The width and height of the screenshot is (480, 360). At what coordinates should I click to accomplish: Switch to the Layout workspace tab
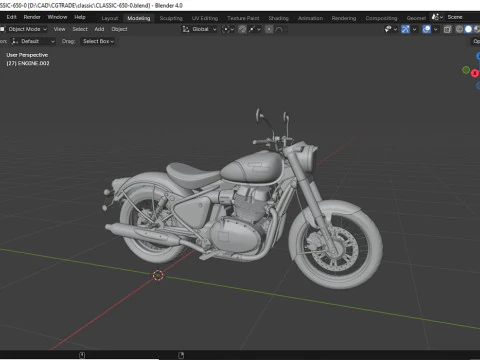pos(110,18)
